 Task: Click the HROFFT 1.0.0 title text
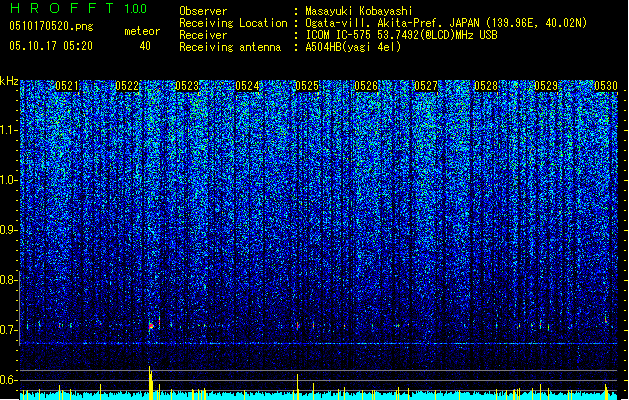[x=78, y=8]
